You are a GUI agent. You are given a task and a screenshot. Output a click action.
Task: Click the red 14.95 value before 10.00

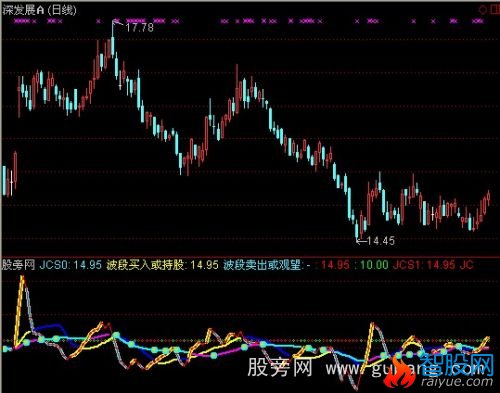[x=335, y=265]
